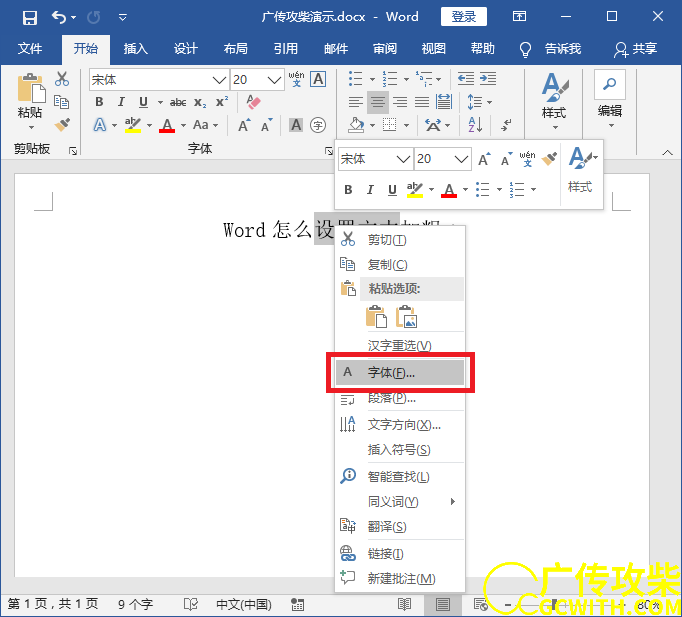This screenshot has width=682, height=617.
Task: Click enclosed character 字 icon
Action: coord(318,125)
